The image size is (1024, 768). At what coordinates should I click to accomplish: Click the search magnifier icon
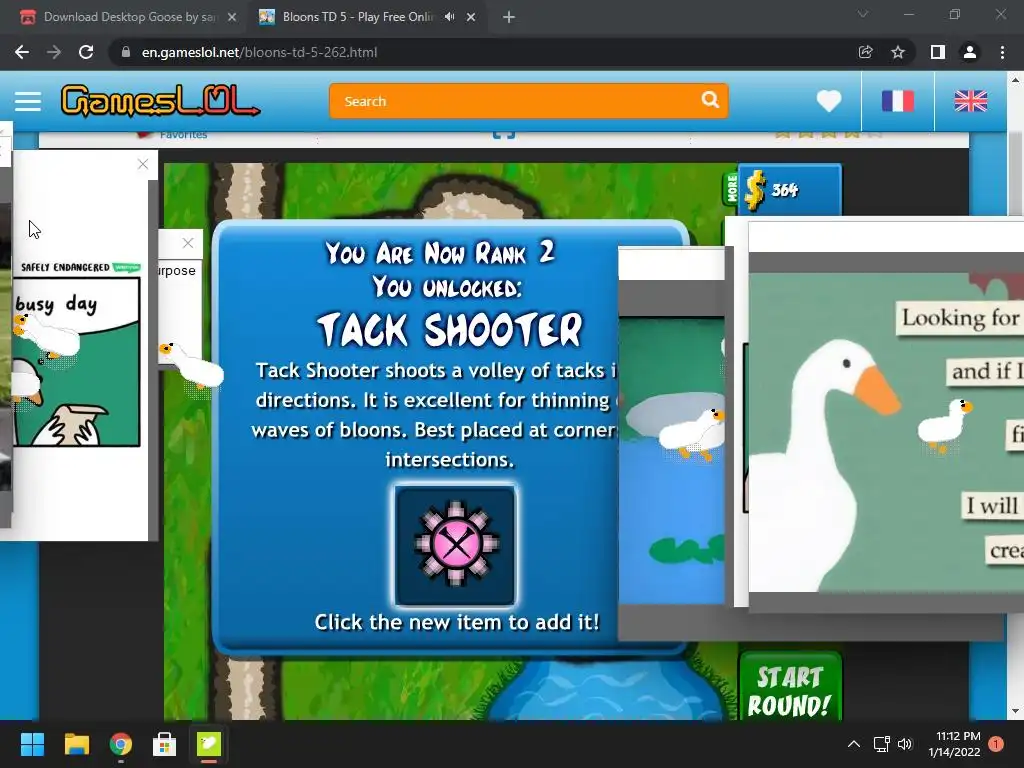(711, 100)
